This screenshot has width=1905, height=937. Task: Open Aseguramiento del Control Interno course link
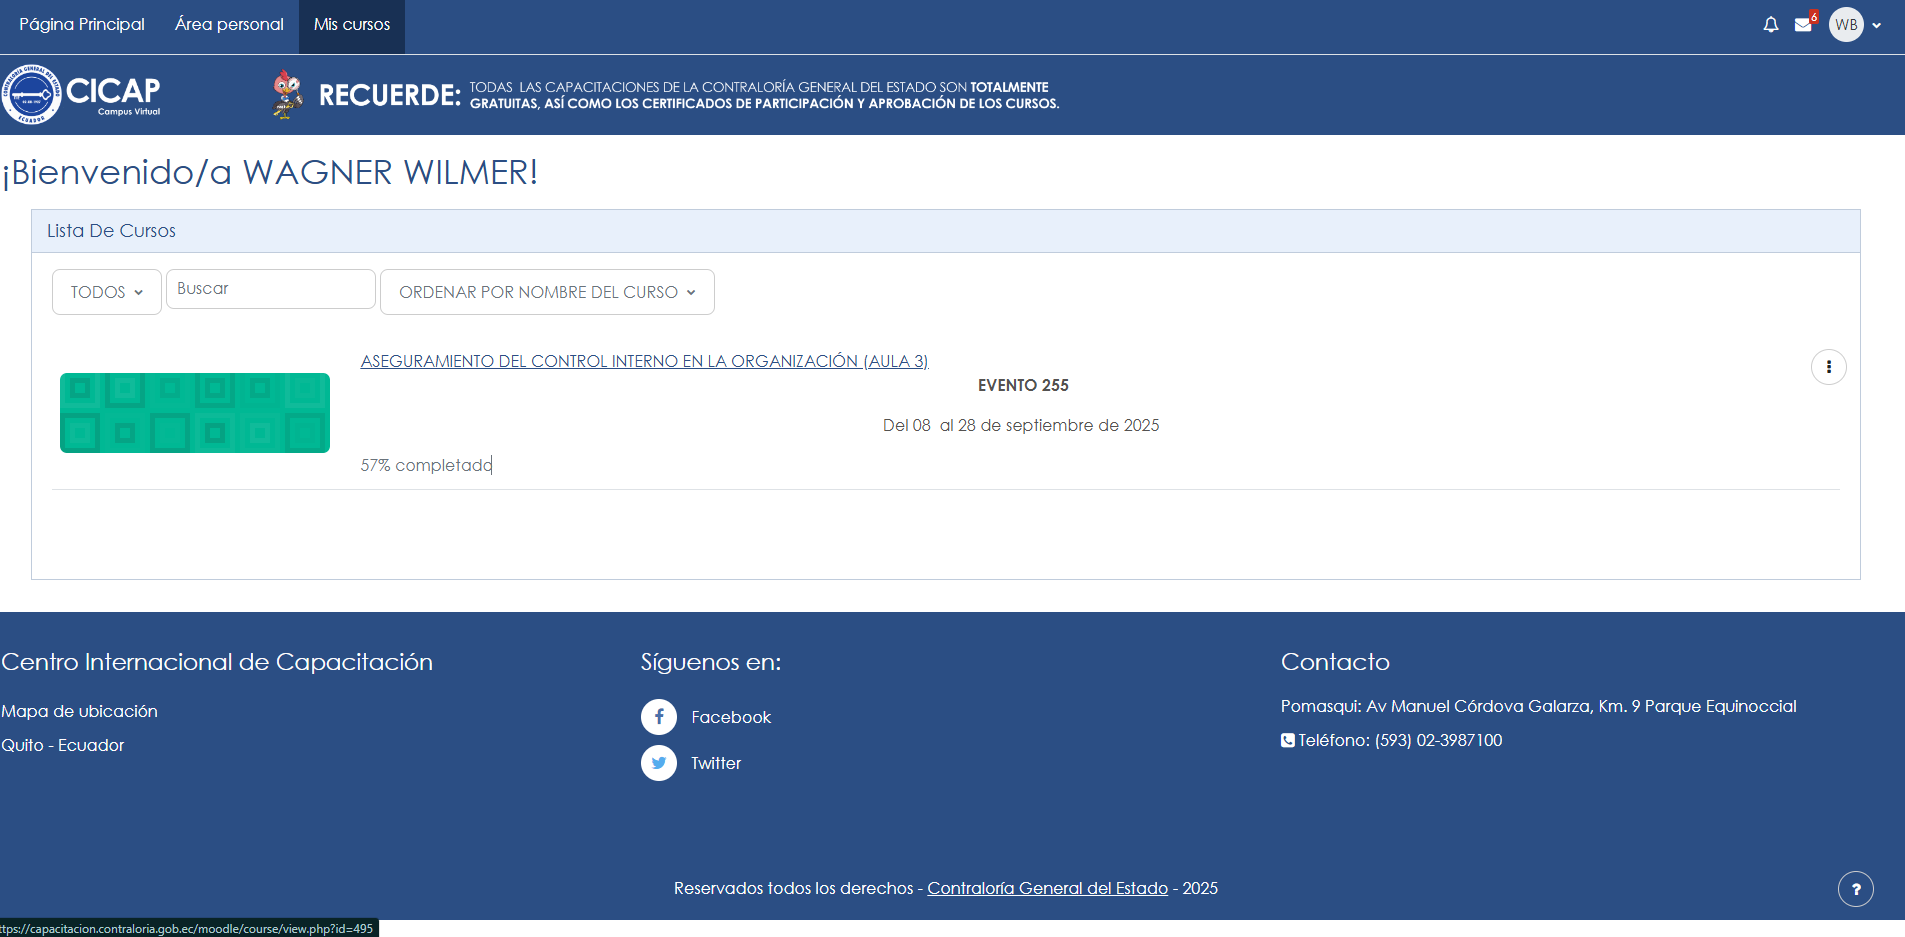point(644,361)
